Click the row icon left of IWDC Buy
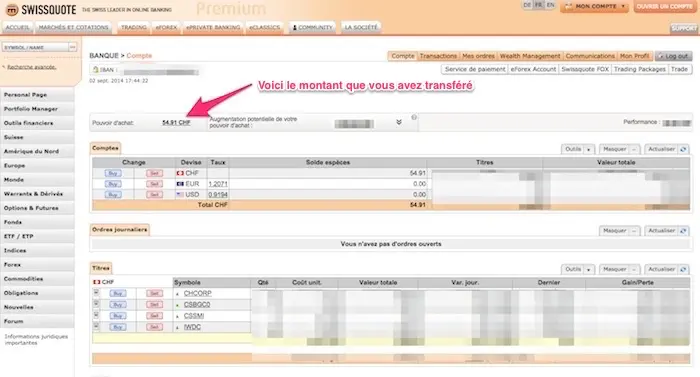700x377 pixels. [x=96, y=326]
